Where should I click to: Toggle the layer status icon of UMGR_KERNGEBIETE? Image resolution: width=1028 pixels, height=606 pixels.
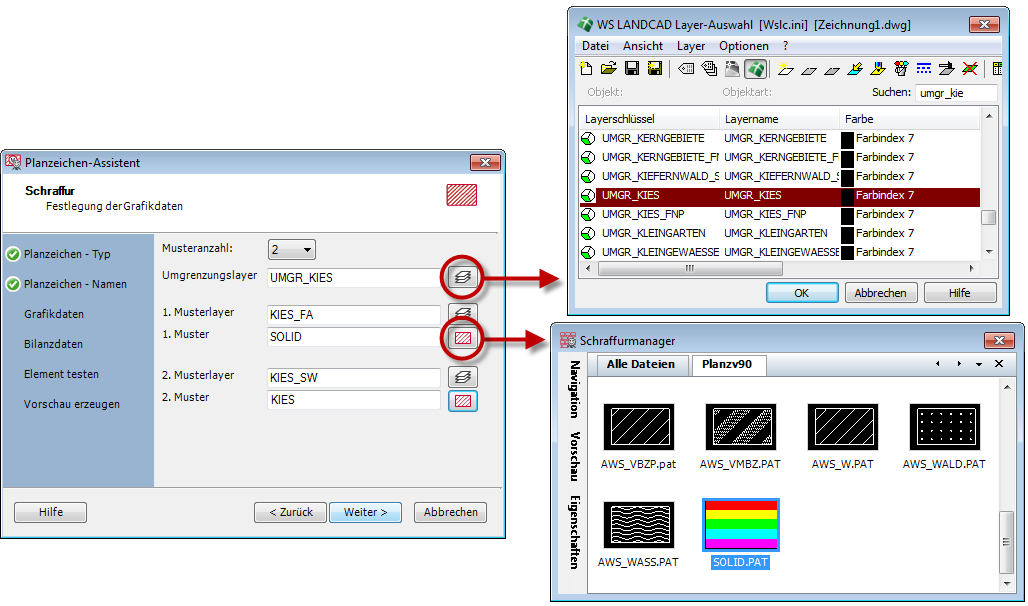point(589,138)
